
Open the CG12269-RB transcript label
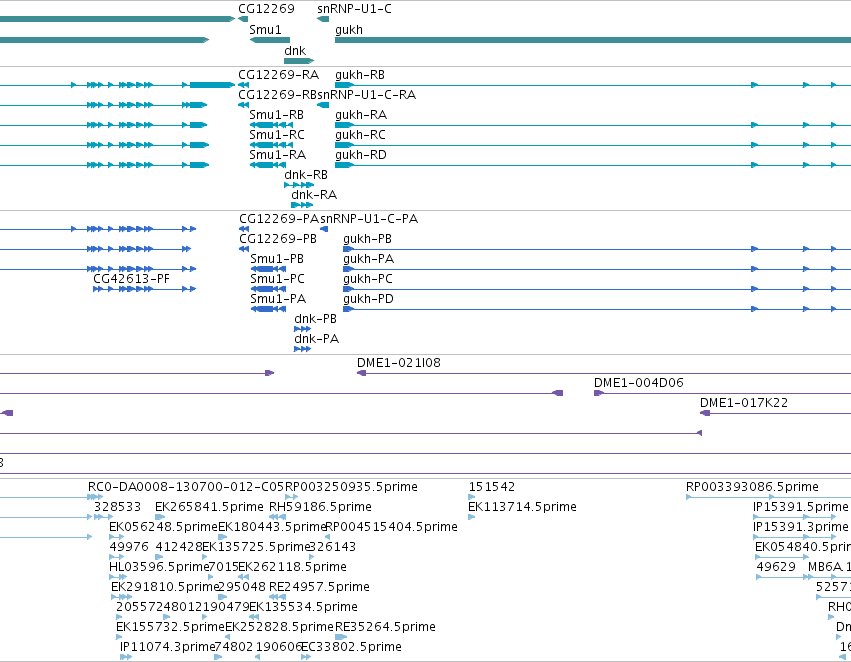277,95
